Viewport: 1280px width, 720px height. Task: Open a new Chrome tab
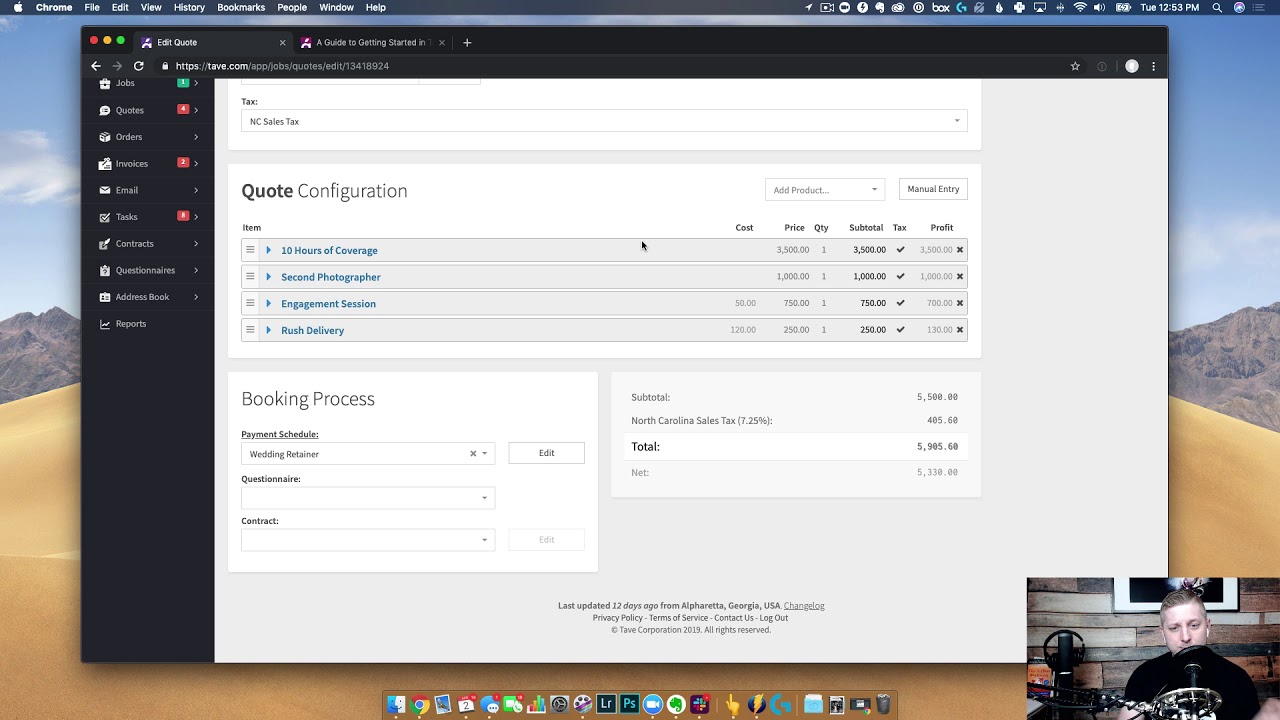(x=467, y=42)
